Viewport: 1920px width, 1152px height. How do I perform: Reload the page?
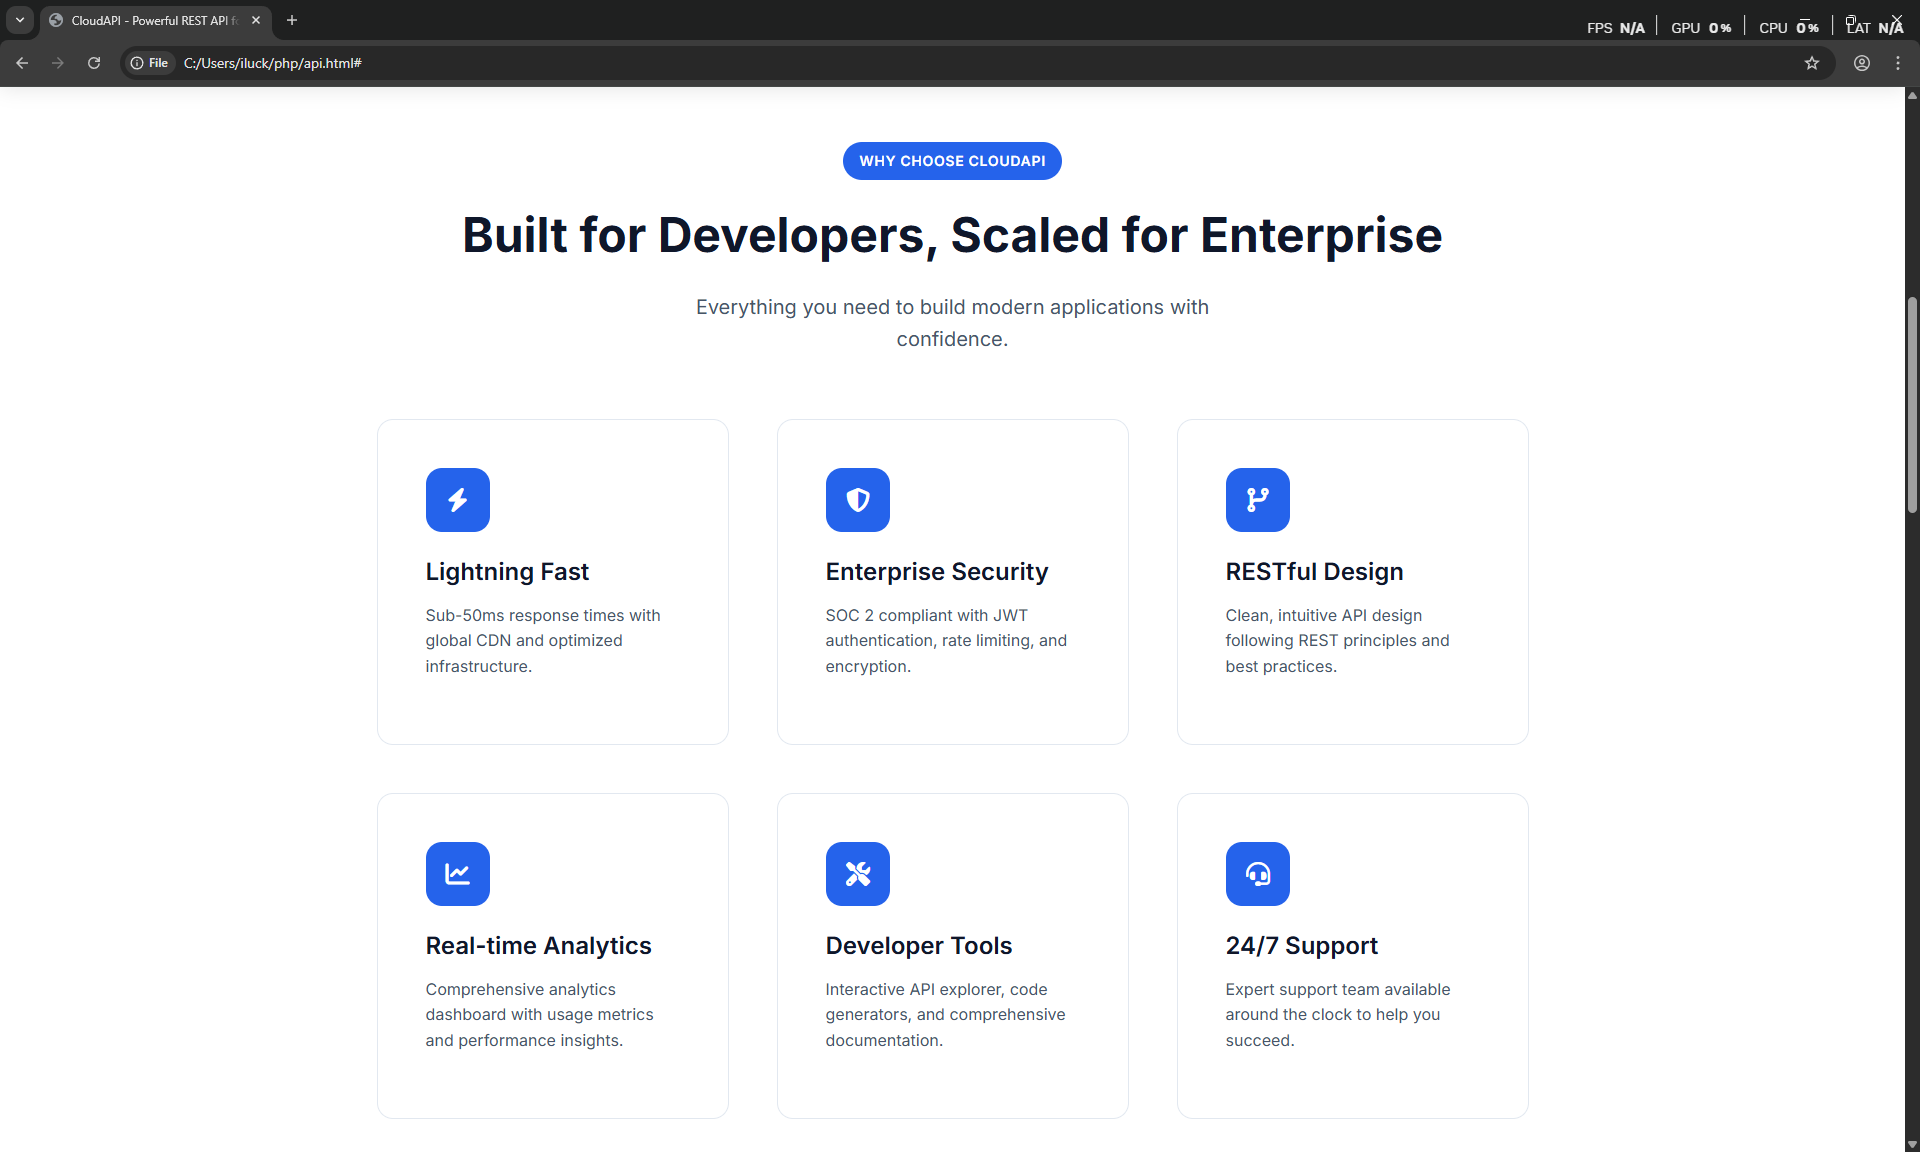click(94, 63)
